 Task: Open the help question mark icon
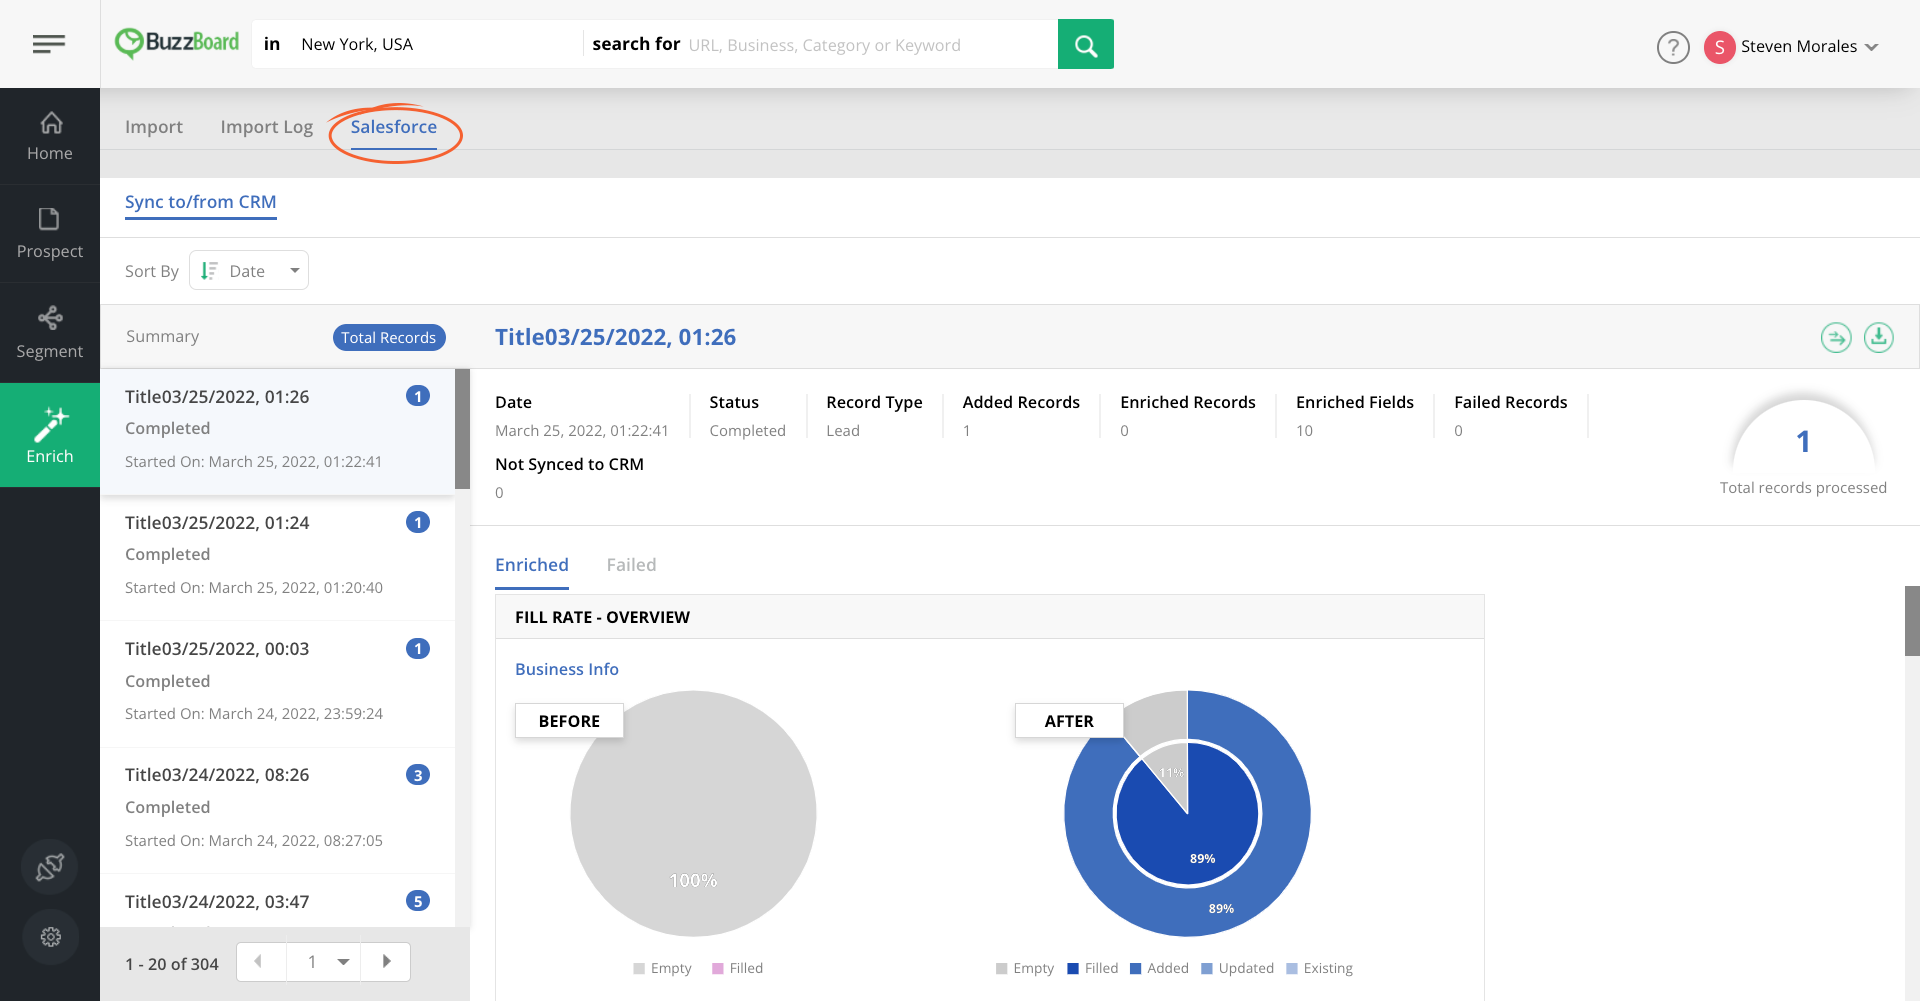1673,47
